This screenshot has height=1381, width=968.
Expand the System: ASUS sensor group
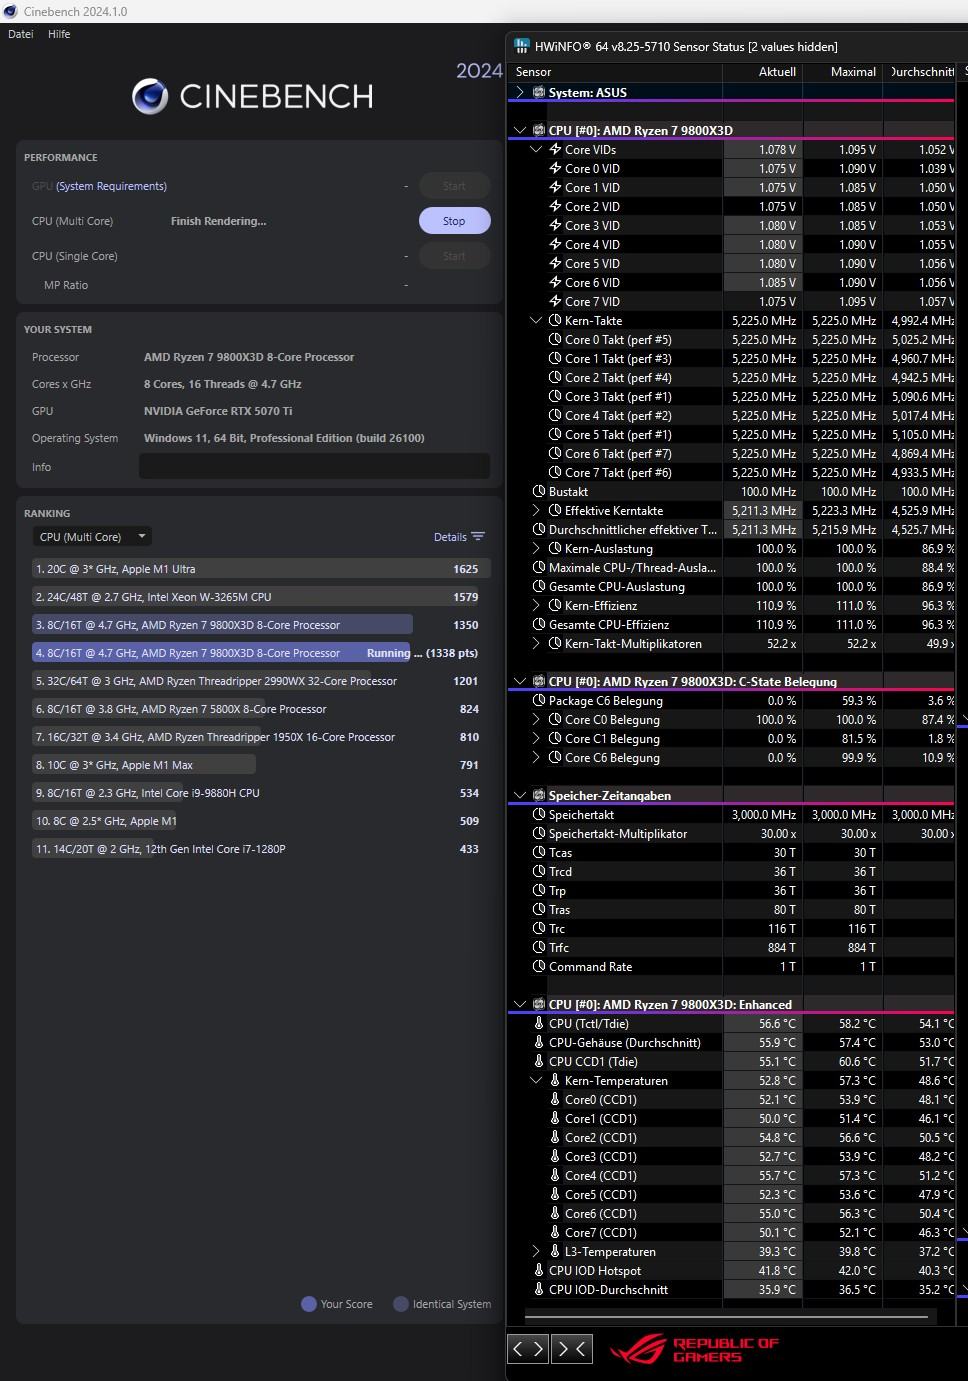pyautogui.click(x=519, y=92)
